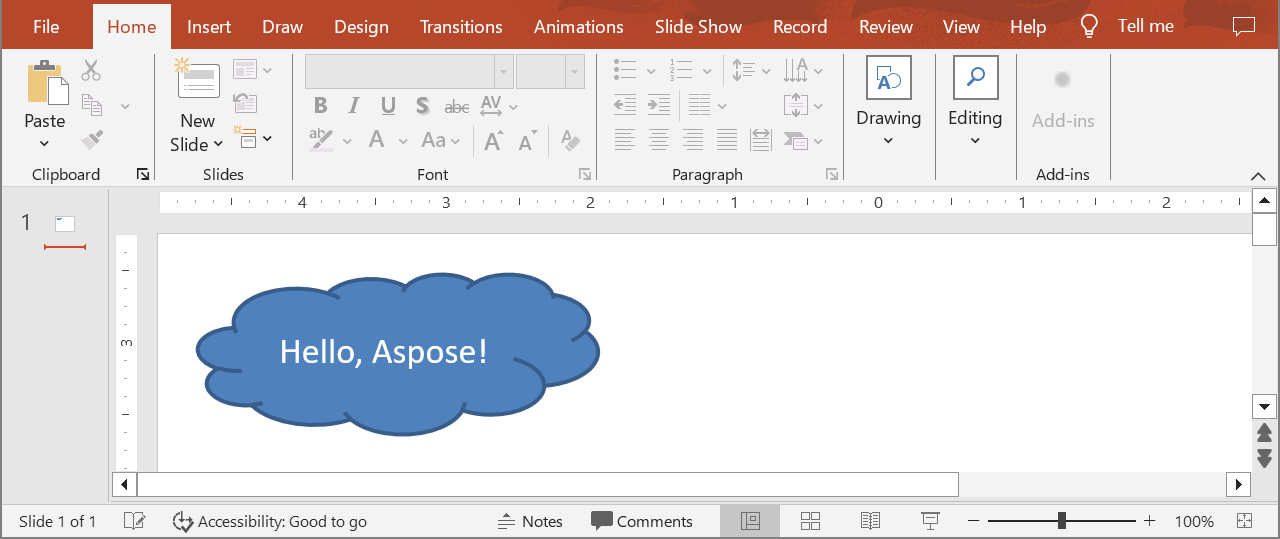Image resolution: width=1280 pixels, height=539 pixels.
Task: Click the Accessibility checker status icon
Action: point(182,521)
